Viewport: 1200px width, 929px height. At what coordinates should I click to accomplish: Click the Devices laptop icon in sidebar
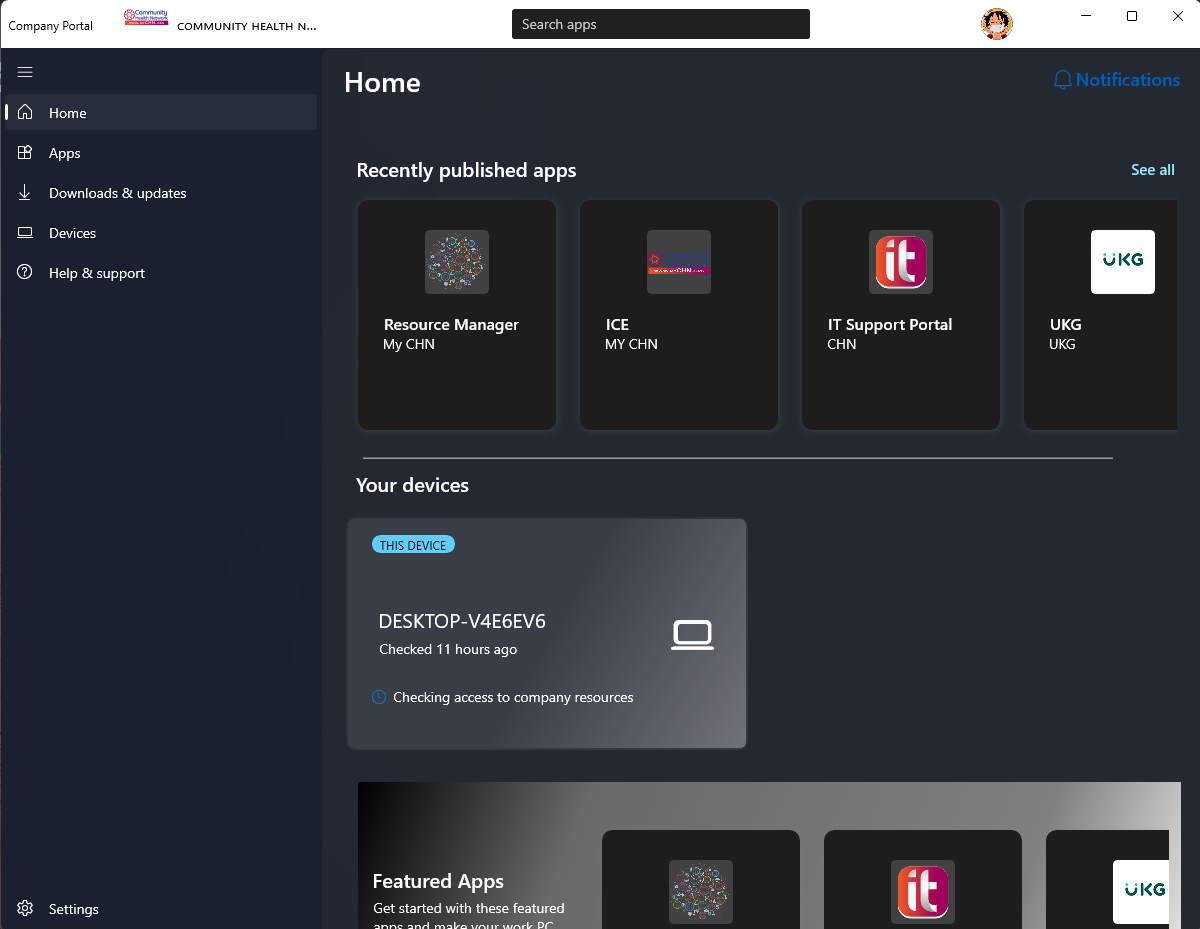[26, 232]
